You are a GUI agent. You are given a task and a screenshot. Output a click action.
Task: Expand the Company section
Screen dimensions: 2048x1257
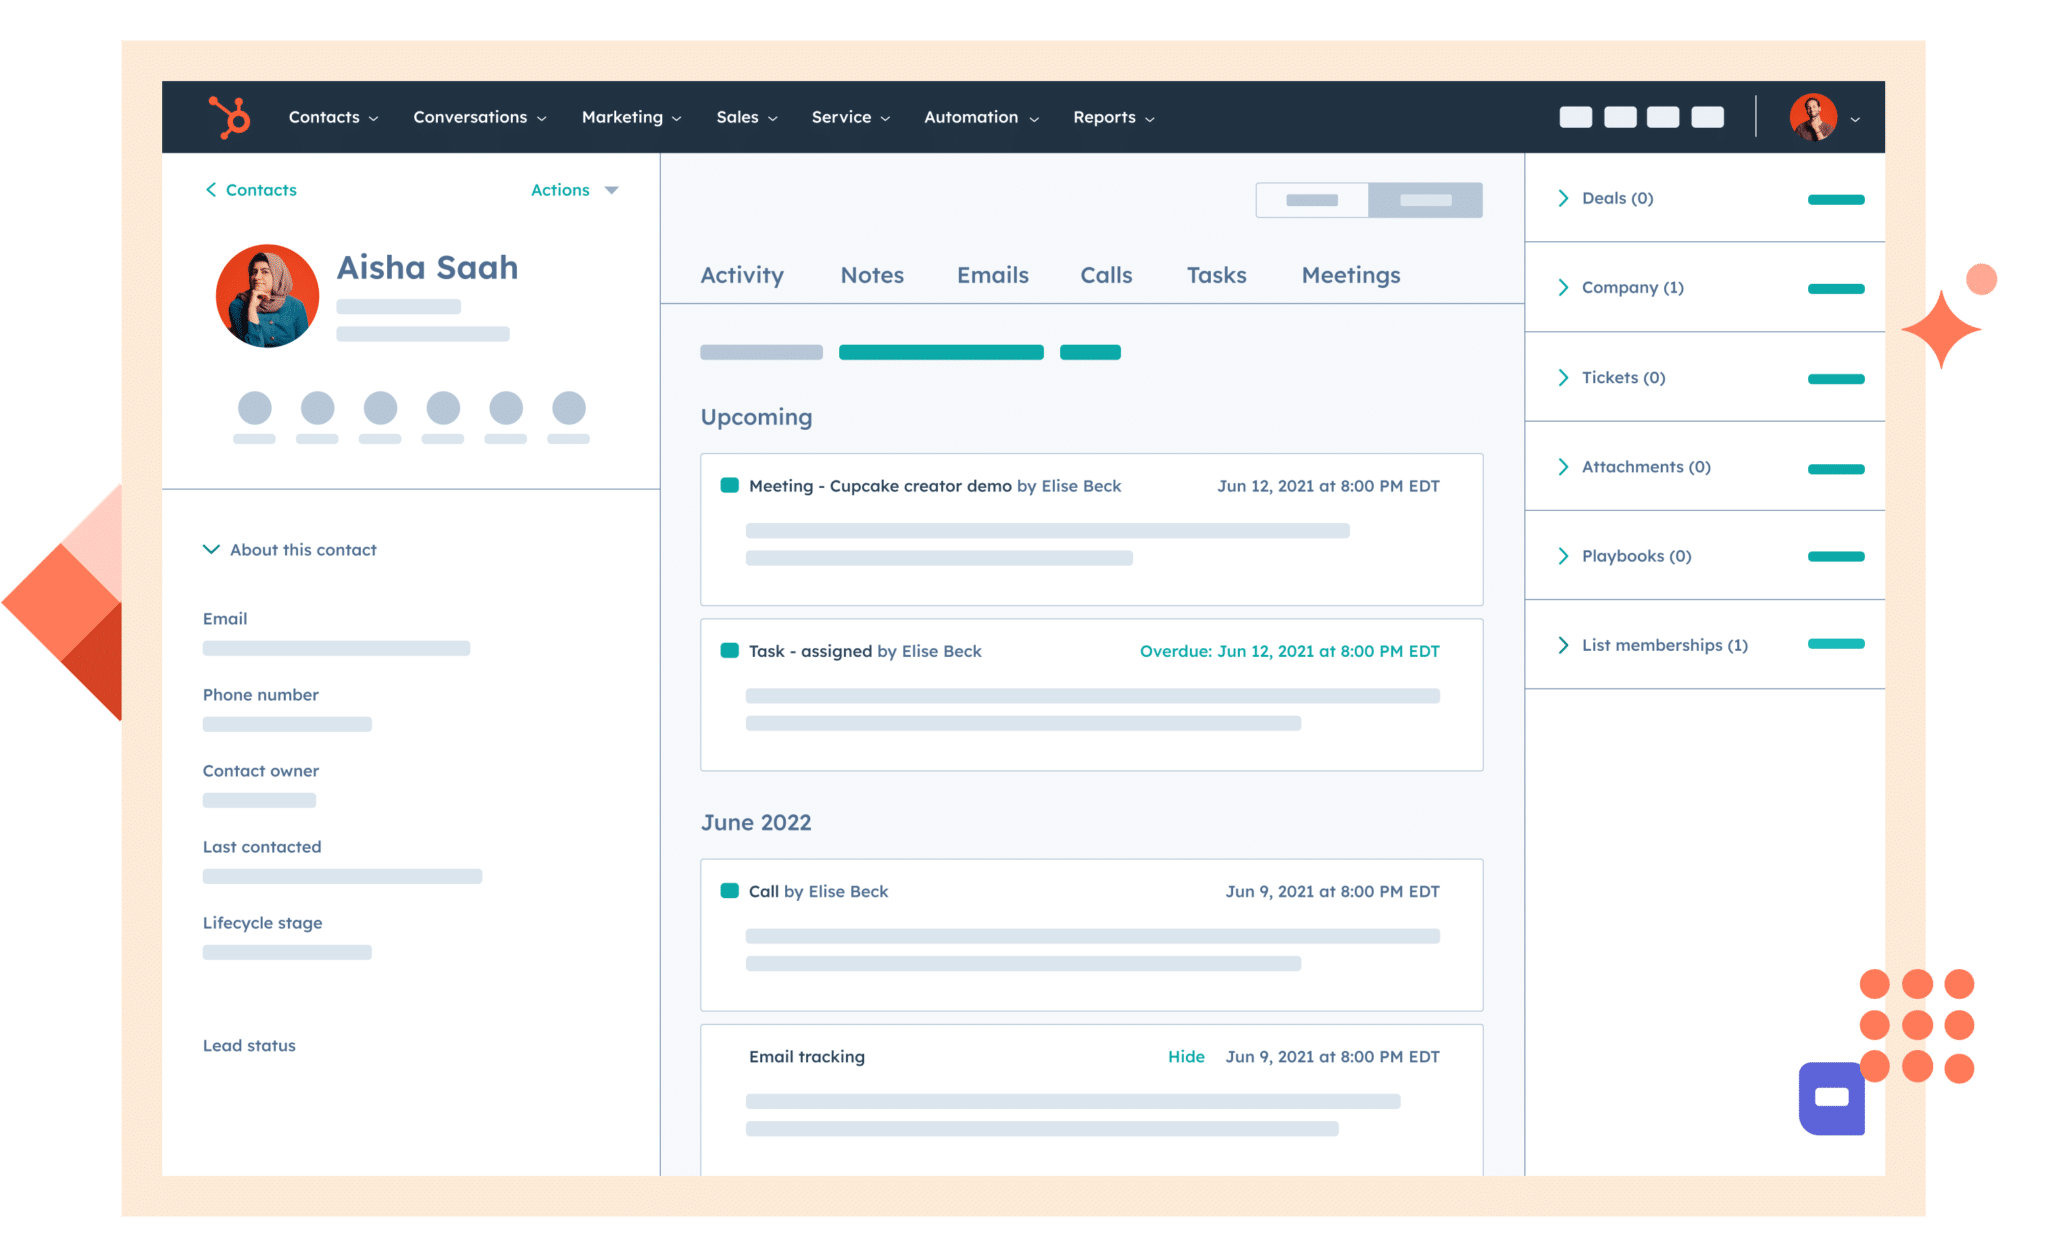tap(1564, 287)
